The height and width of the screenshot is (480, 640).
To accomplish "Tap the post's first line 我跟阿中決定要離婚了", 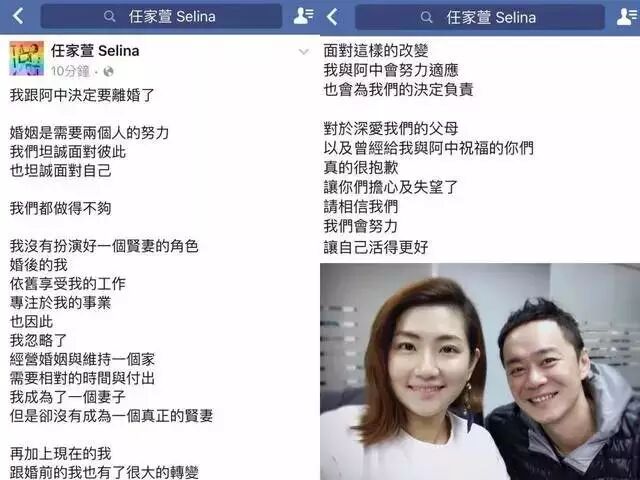I will 82,95.
